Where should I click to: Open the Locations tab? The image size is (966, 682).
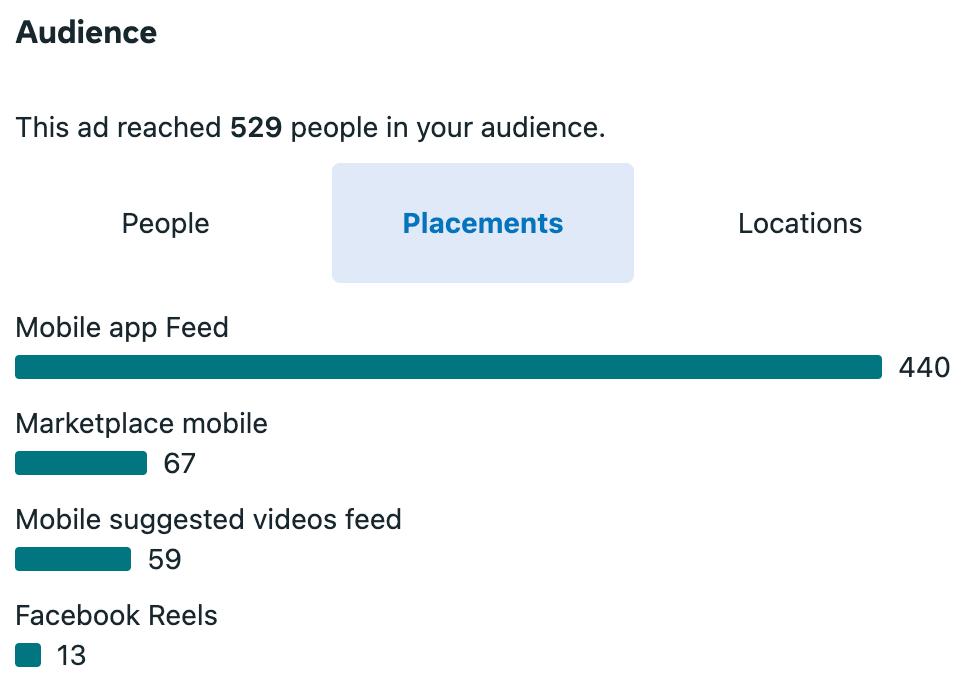point(799,223)
